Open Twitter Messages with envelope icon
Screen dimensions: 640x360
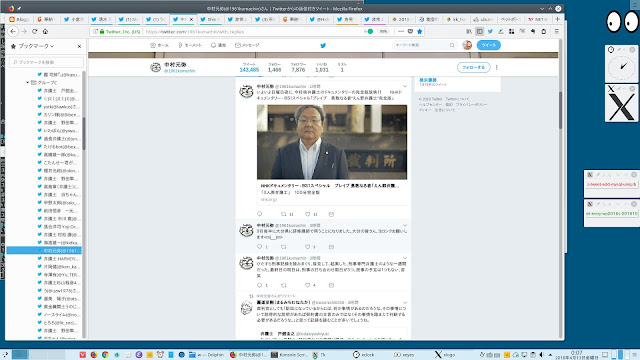tap(247, 45)
